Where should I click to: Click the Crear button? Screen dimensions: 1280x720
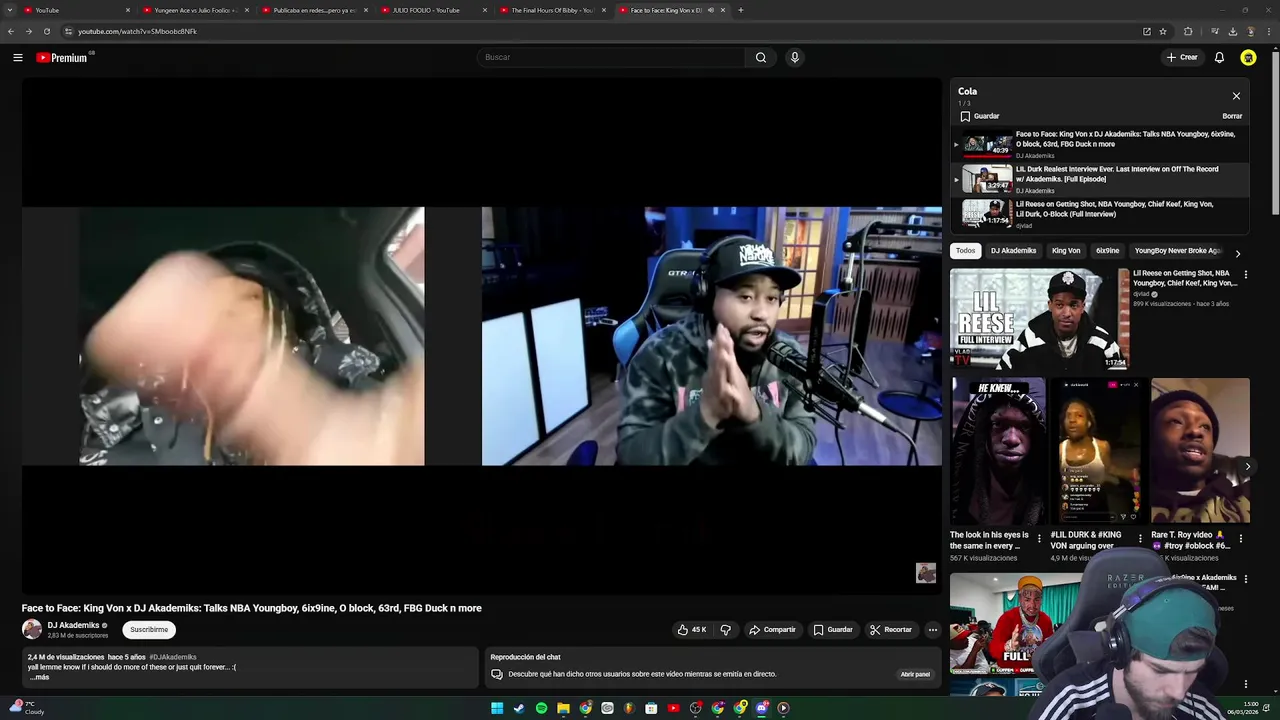[1182, 57]
